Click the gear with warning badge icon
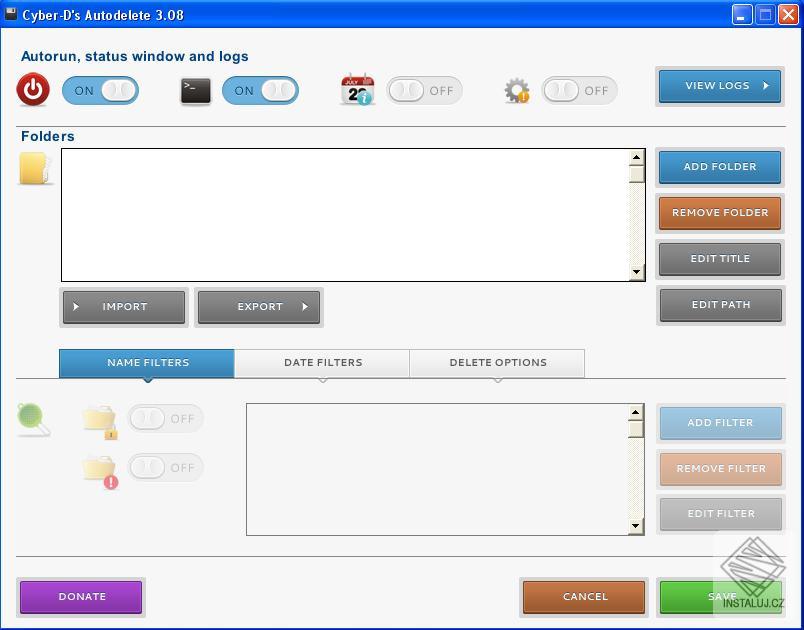The height and width of the screenshot is (630, 804). click(x=516, y=91)
